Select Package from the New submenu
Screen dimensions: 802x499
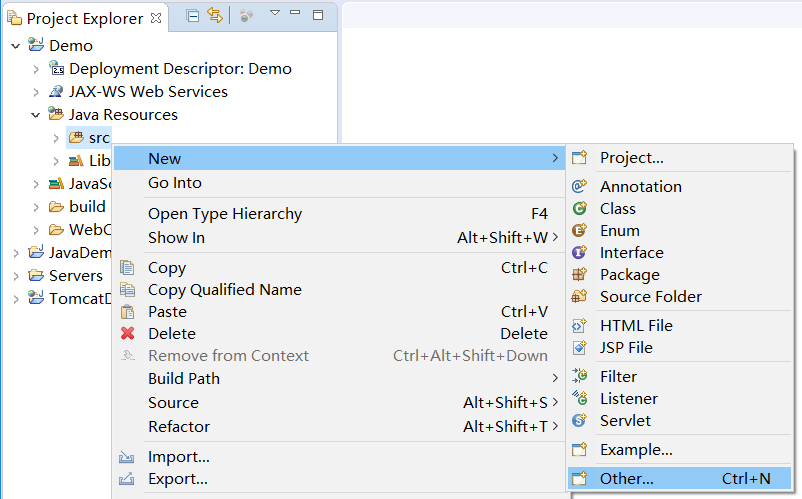629,275
